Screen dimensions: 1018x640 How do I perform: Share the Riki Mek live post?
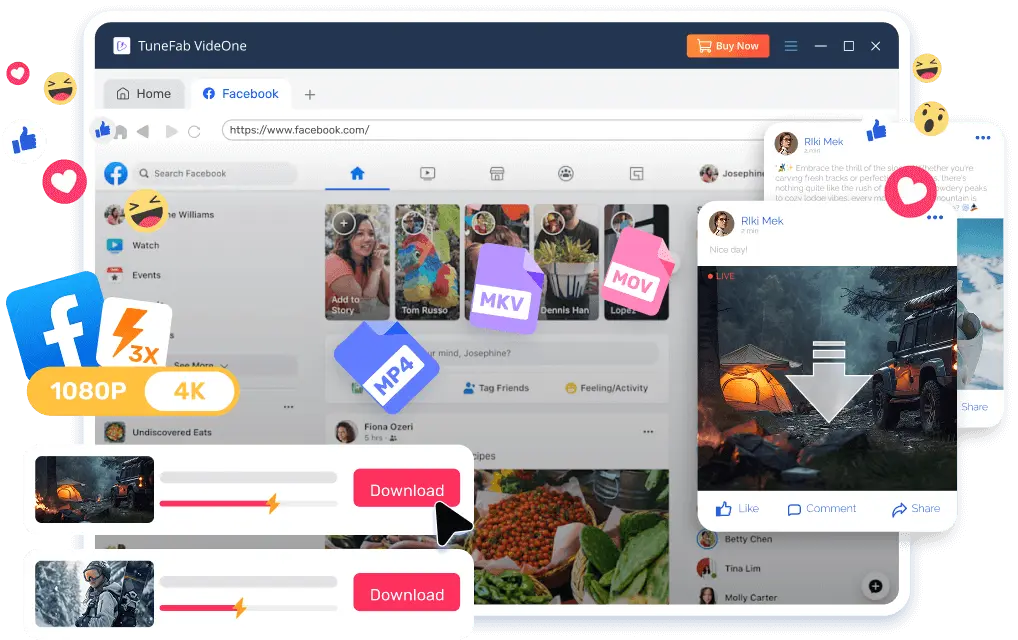(916, 509)
